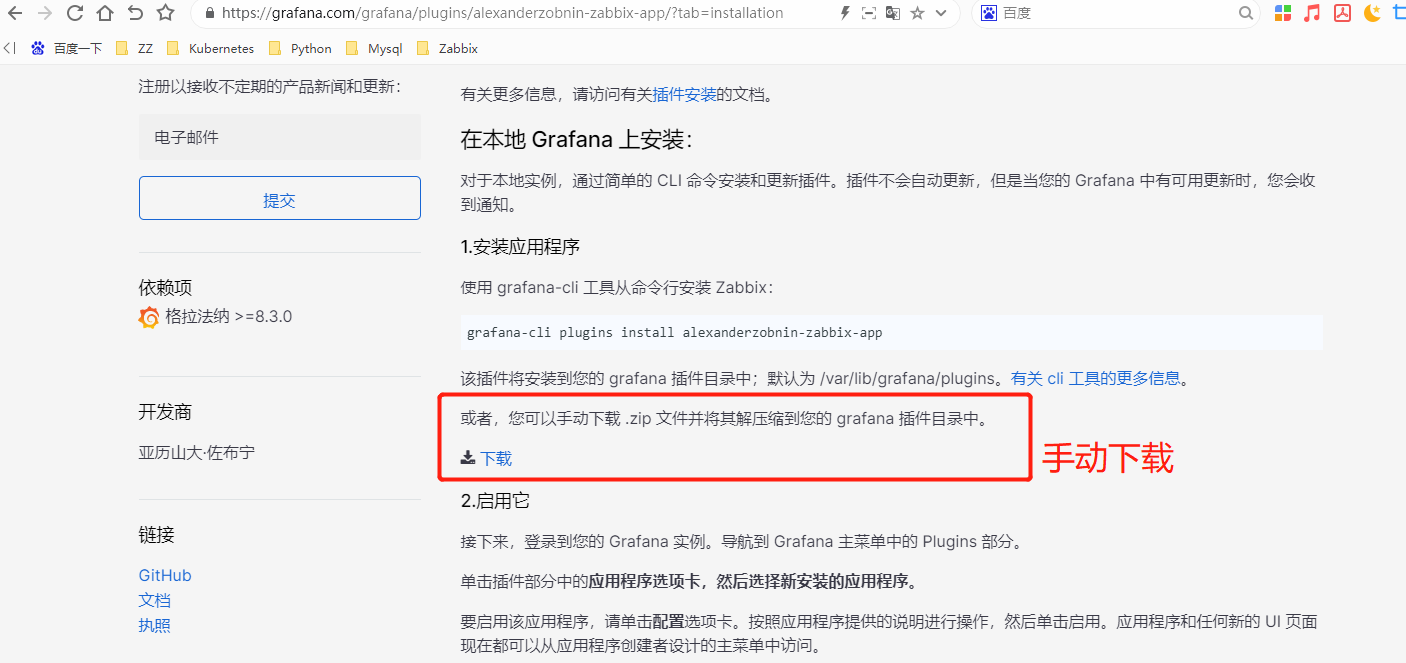Viewport: 1406px width, 663px height.
Task: Click the 格拉法纳 >=8.3.0 dependency text
Action: click(229, 317)
